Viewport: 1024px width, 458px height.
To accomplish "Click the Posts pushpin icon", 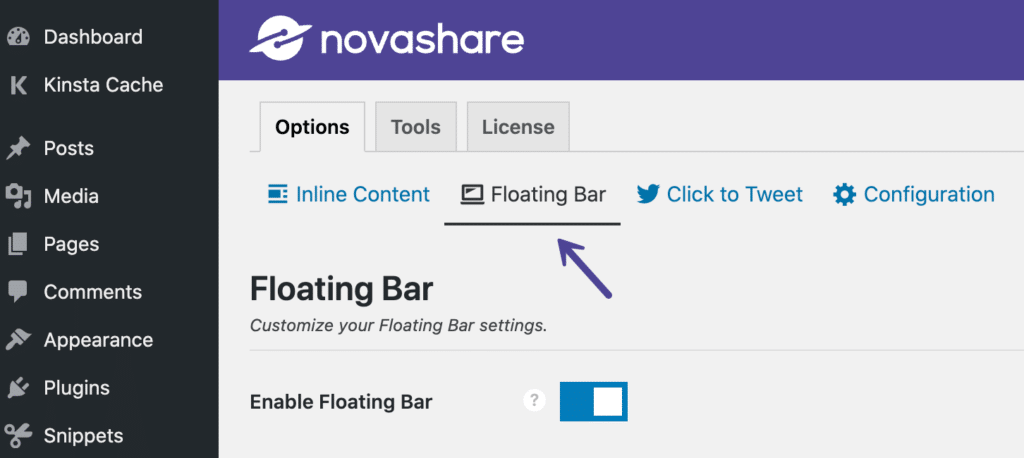I will [x=18, y=148].
